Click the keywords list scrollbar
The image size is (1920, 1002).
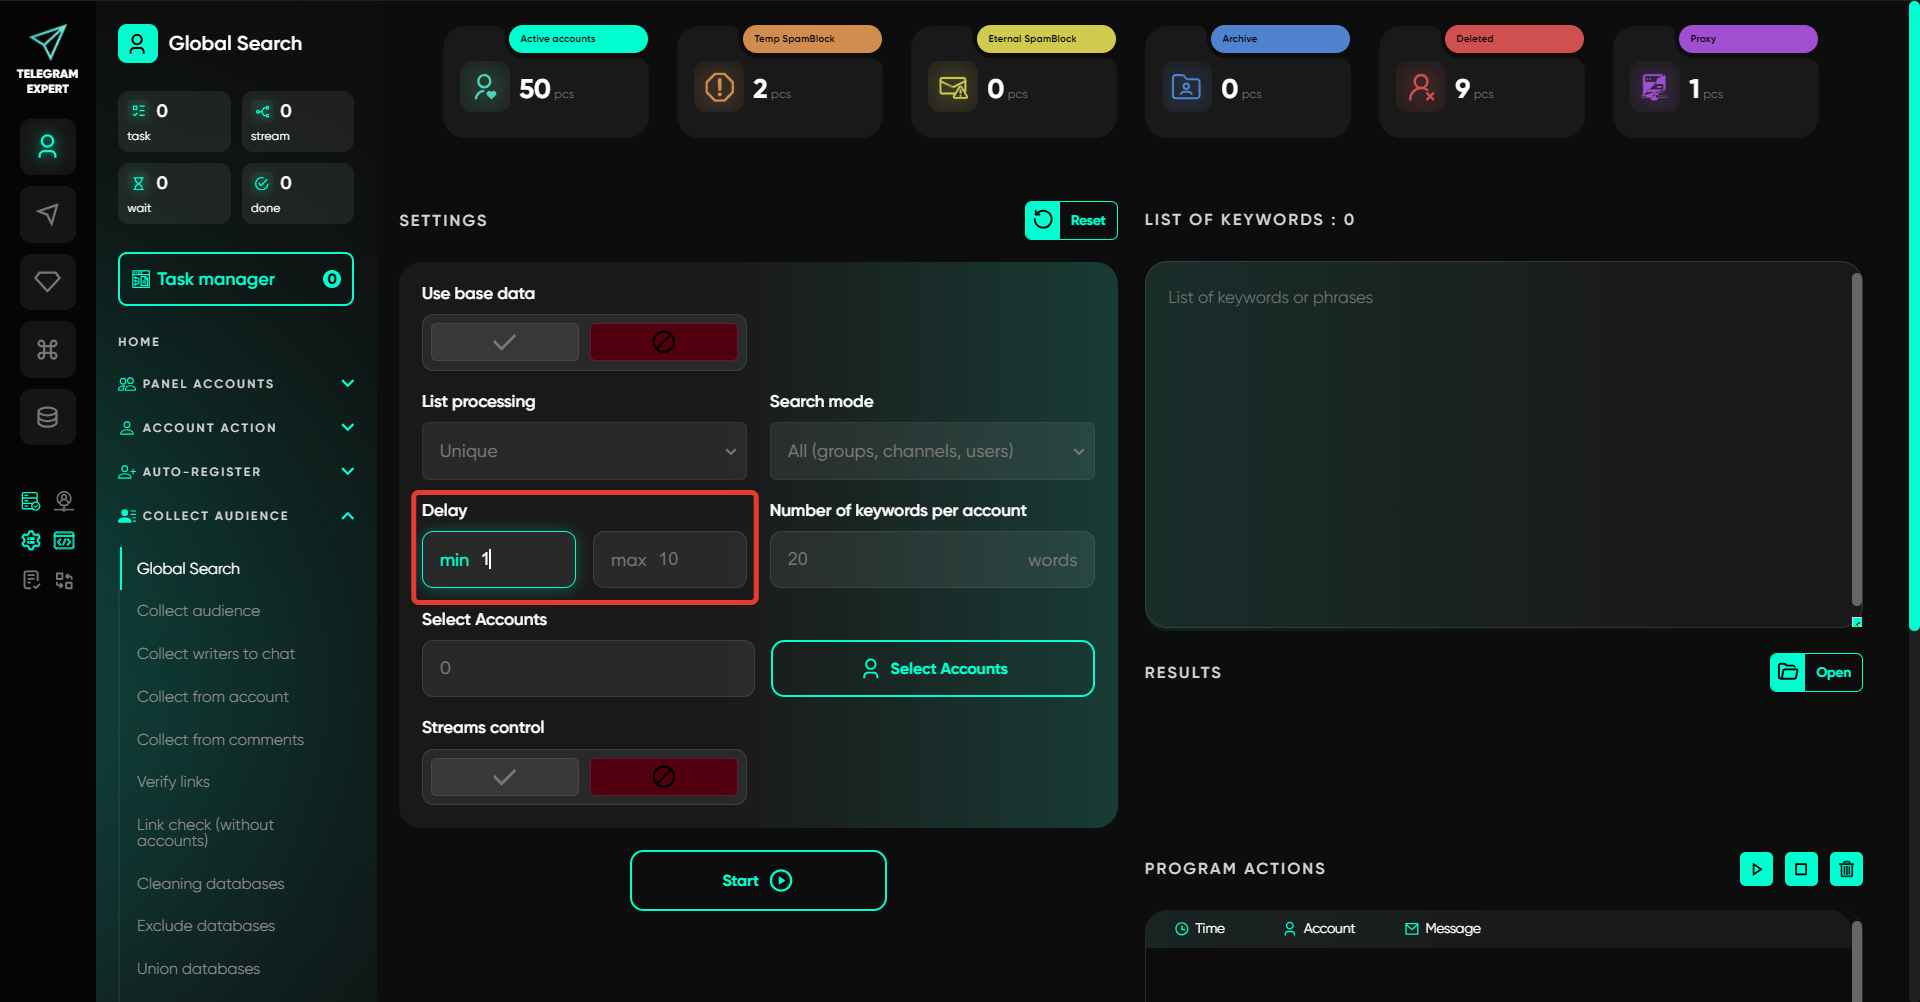1856,440
